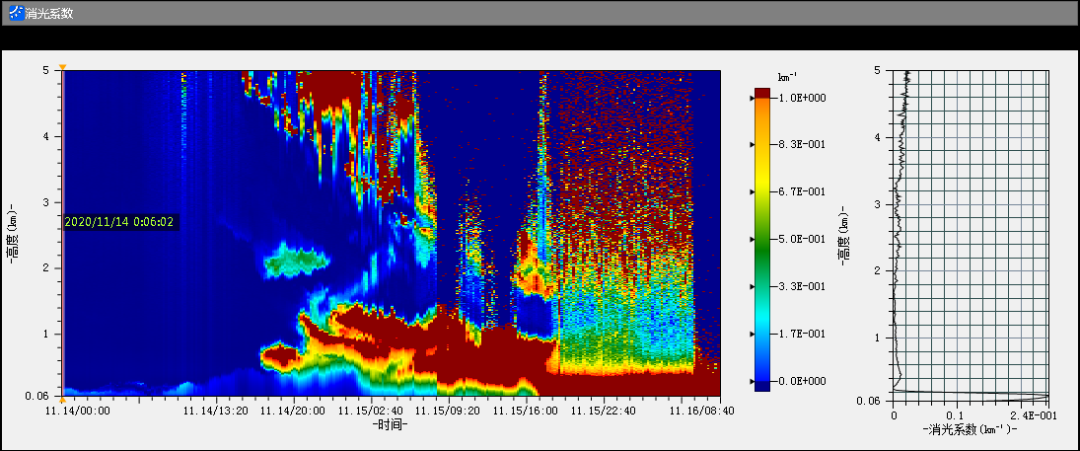Click the 消光系数 window icon

click(15, 13)
